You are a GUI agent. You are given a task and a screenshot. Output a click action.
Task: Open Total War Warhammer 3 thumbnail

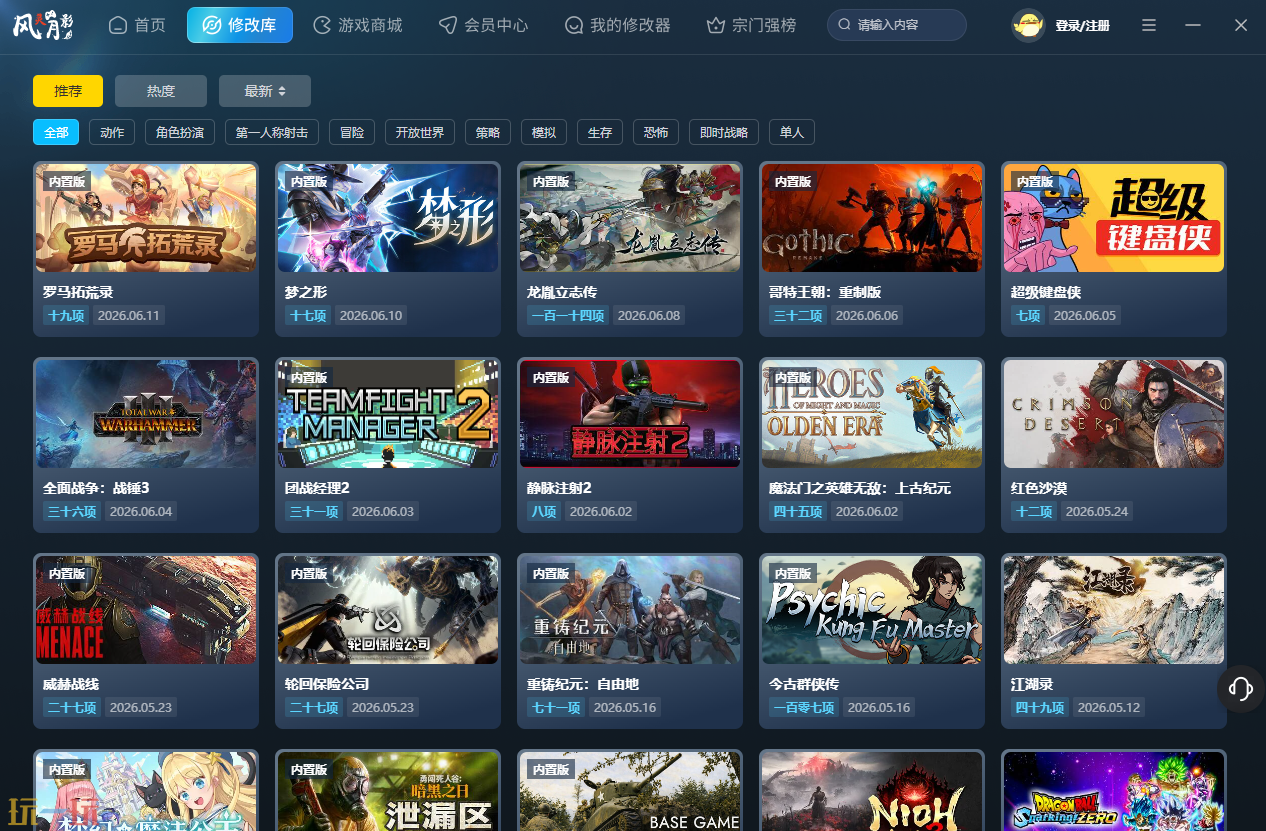pyautogui.click(x=146, y=414)
